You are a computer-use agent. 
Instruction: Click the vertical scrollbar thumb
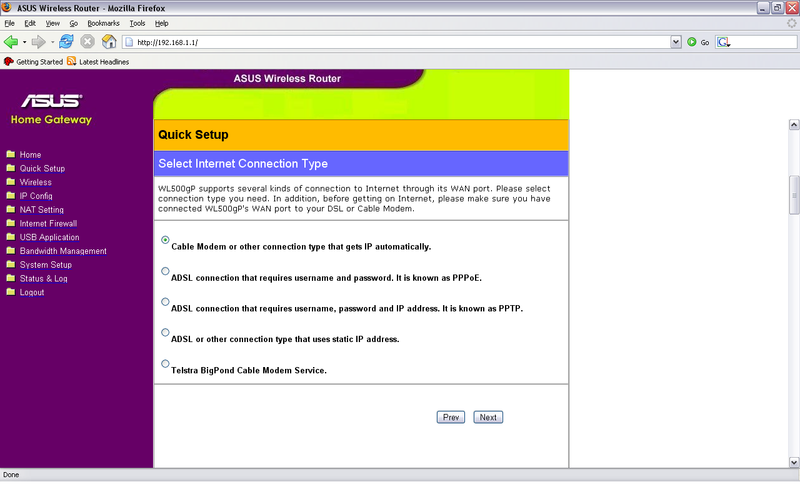tap(794, 195)
